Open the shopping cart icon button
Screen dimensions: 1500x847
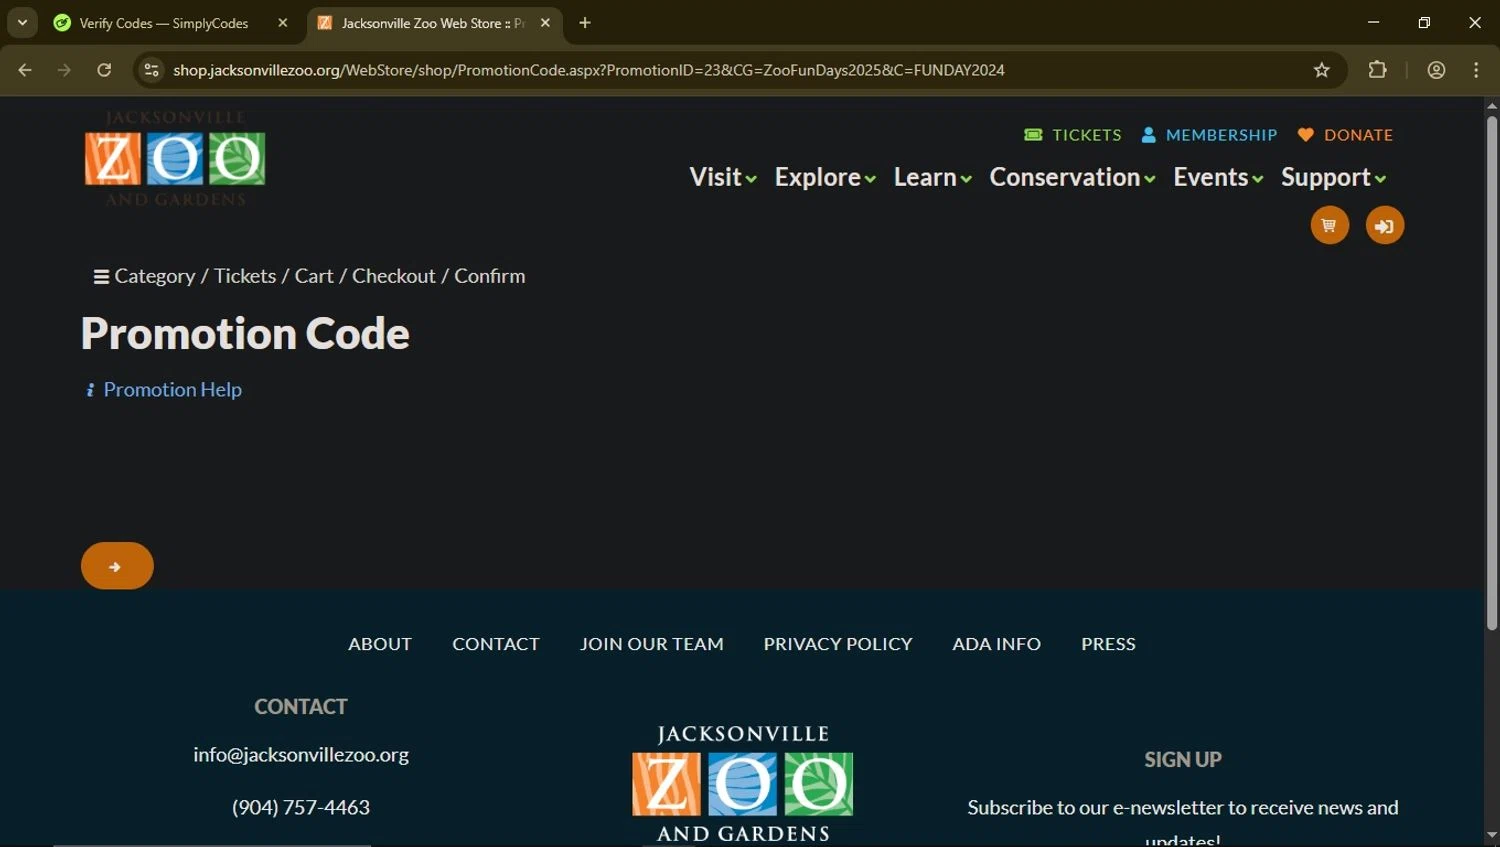(x=1329, y=225)
